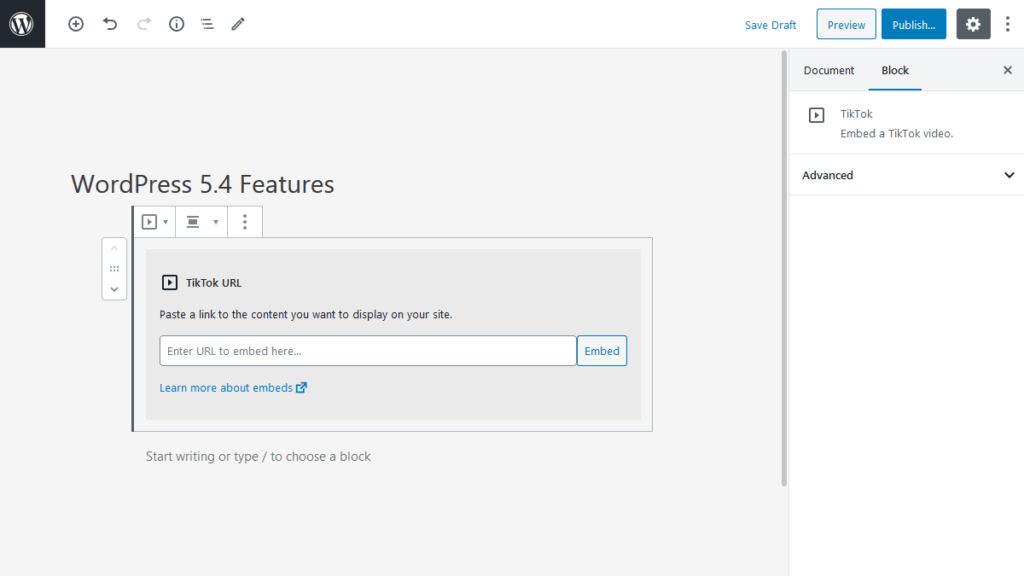The image size is (1024, 576).
Task: Select the Block tab
Action: tap(895, 70)
